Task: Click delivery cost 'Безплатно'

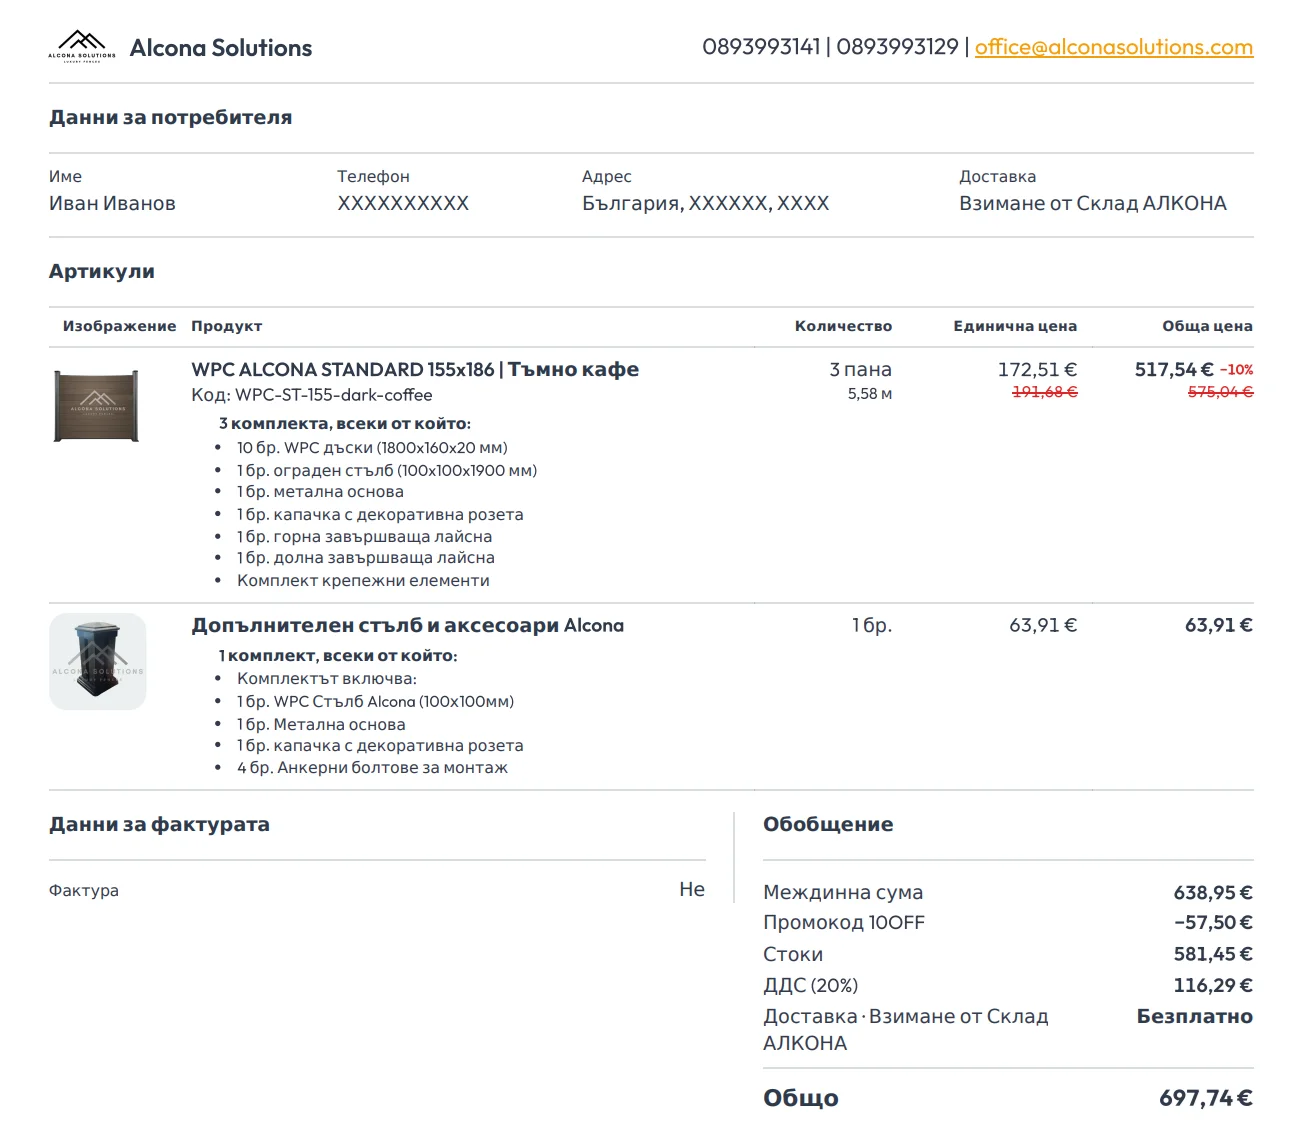Action: point(1195,1016)
